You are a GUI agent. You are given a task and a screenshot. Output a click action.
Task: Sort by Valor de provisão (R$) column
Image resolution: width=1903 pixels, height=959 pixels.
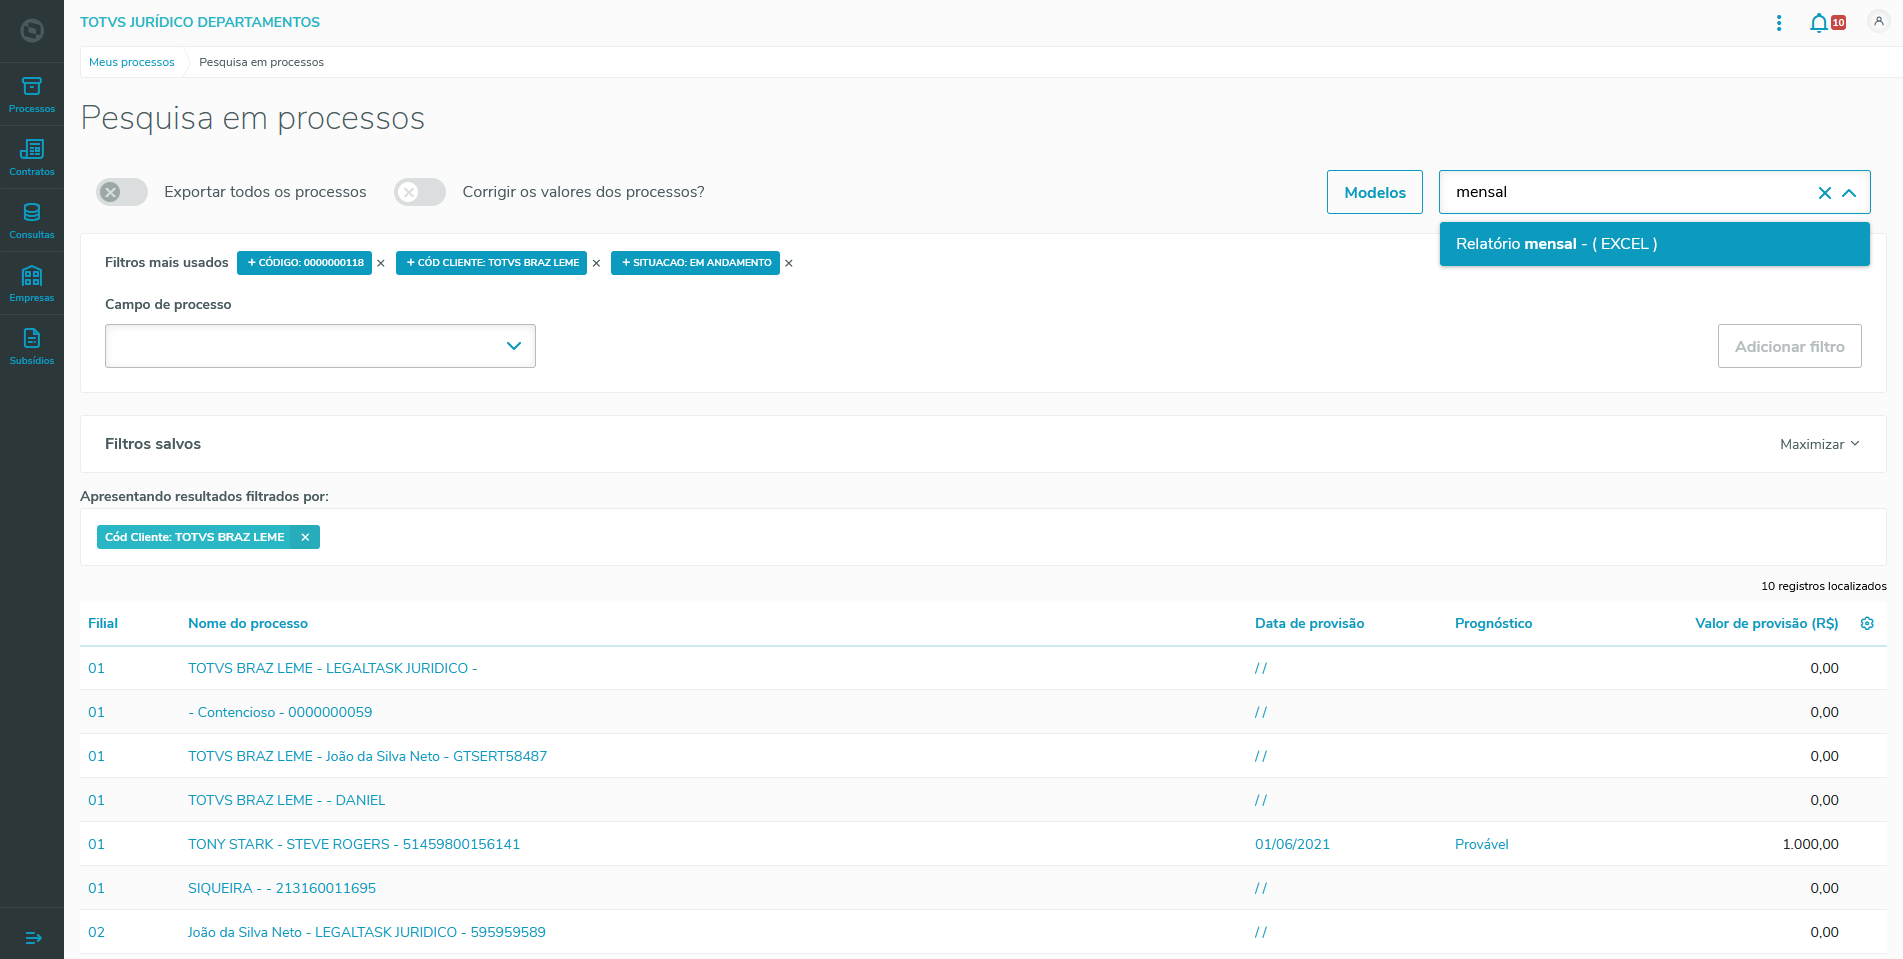[x=1767, y=623]
